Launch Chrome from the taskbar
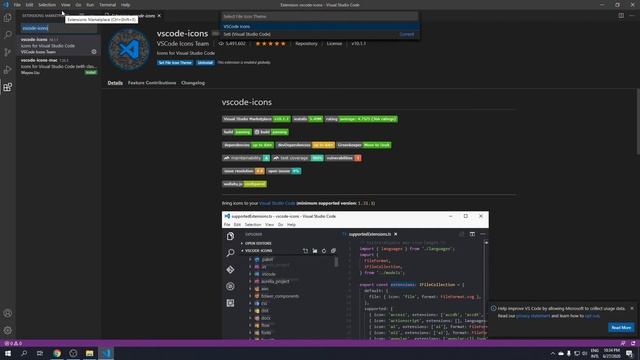Image resolution: width=640 pixels, height=360 pixels. coord(57,353)
